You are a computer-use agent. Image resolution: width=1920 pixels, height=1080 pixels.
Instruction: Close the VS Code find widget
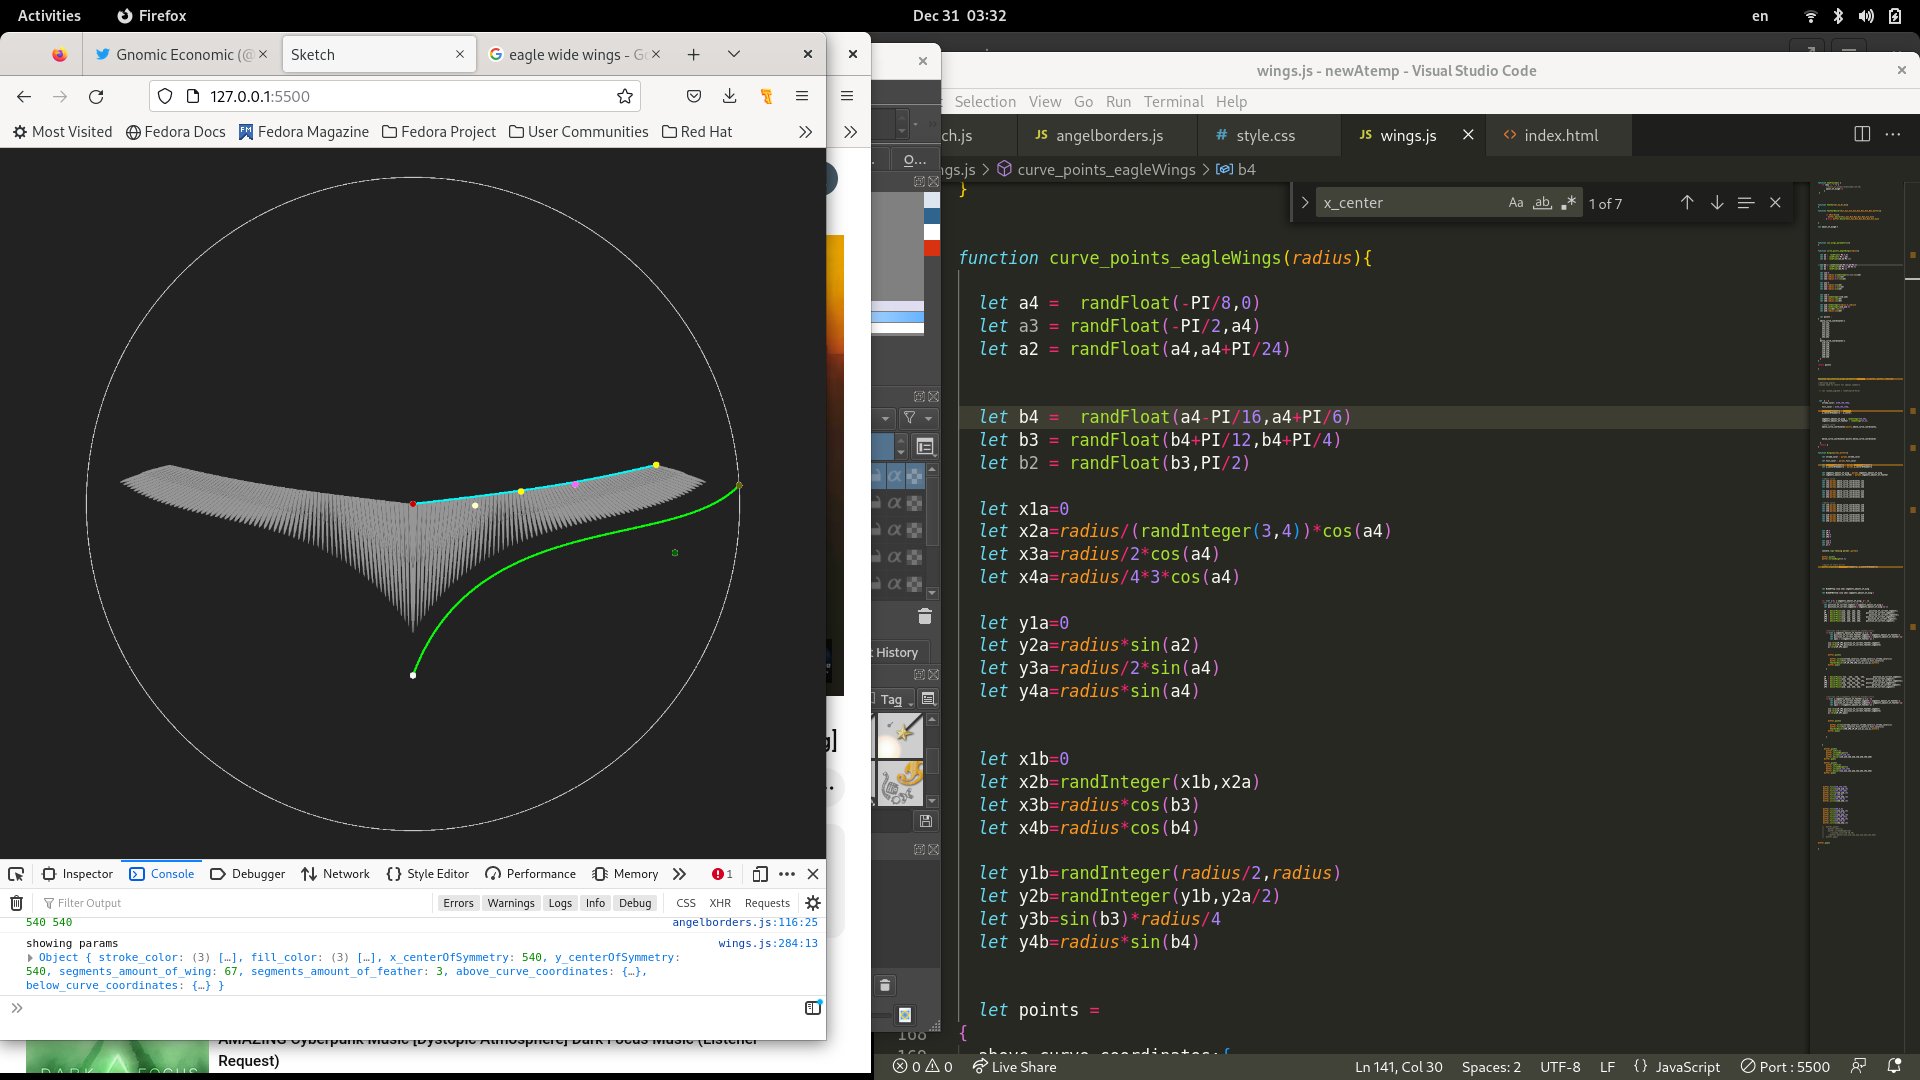1775,202
